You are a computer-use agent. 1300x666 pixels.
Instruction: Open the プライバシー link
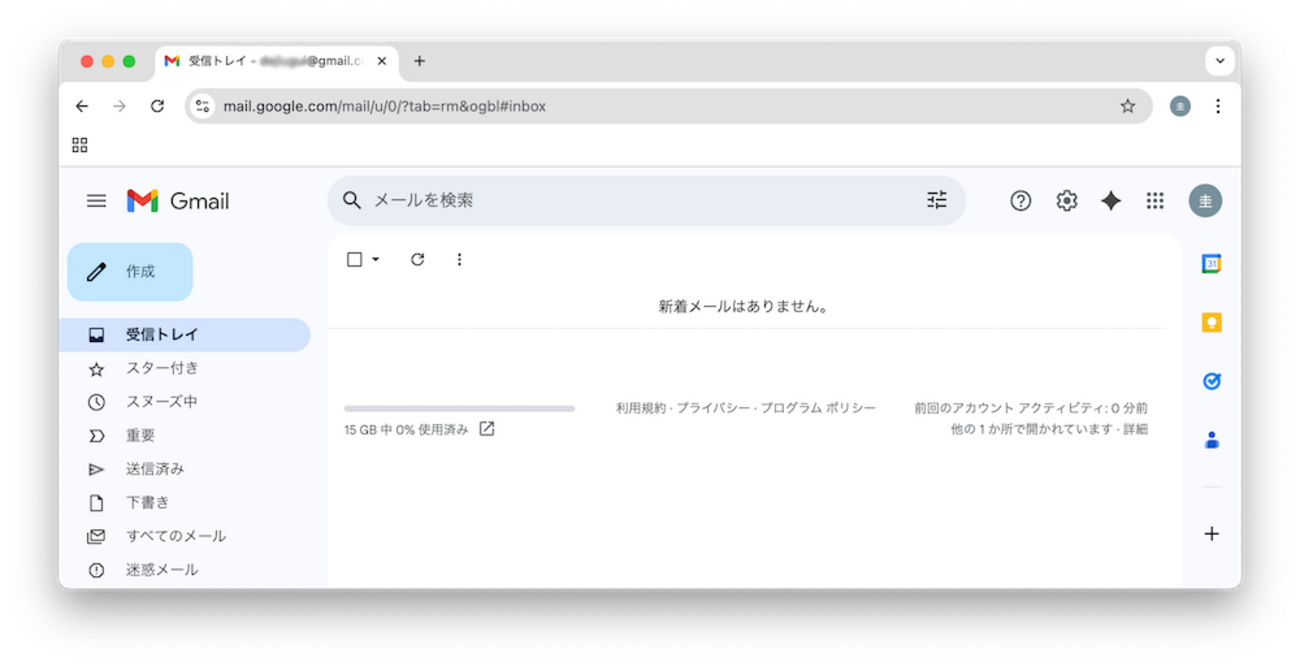pyautogui.click(x=713, y=408)
